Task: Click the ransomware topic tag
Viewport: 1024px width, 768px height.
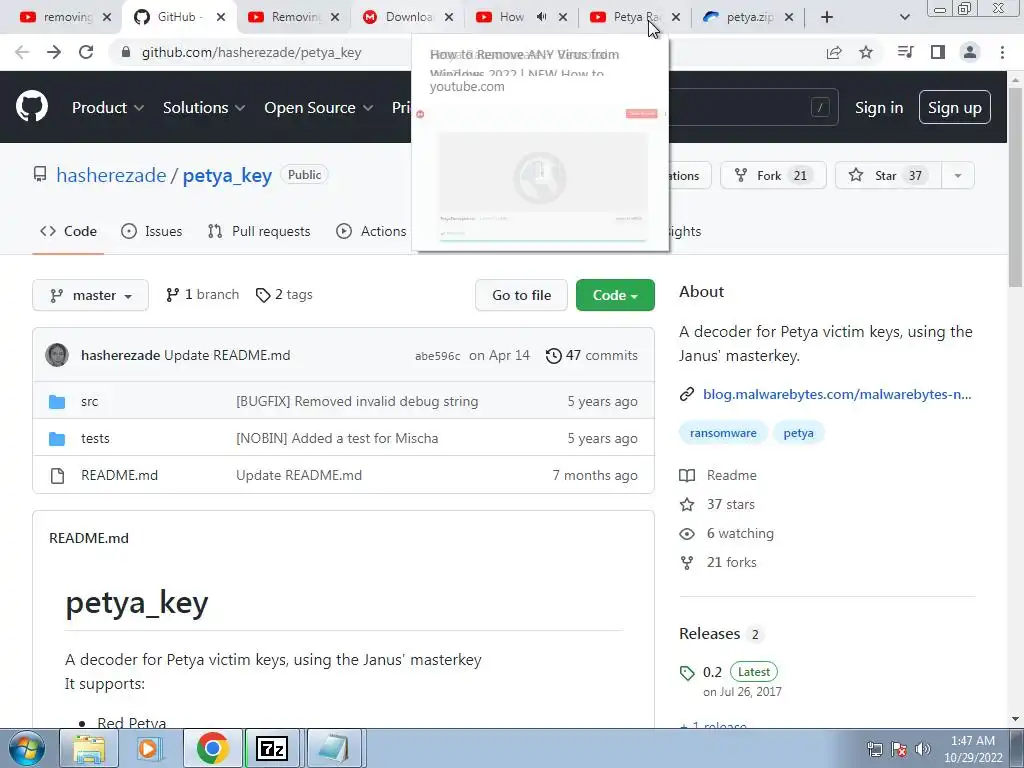Action: [723, 433]
